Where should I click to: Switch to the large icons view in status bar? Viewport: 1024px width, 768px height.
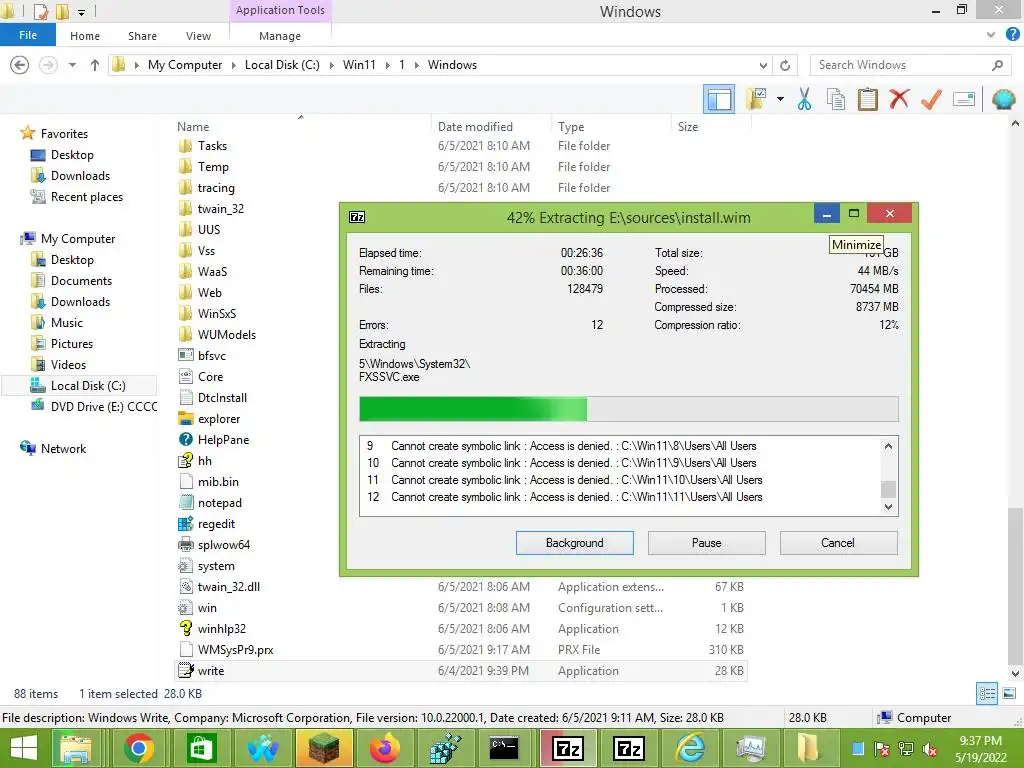point(1009,694)
